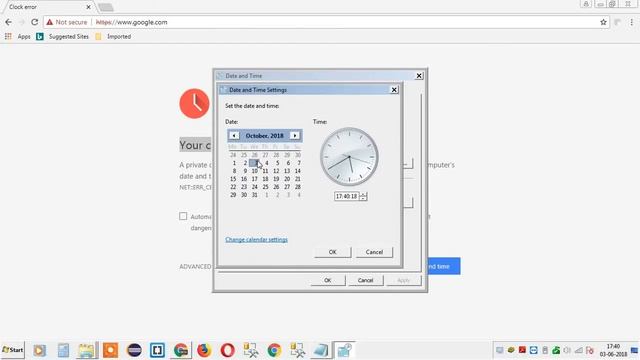Click OK in the outer Date and Time window
The image size is (640, 360).
click(327, 280)
